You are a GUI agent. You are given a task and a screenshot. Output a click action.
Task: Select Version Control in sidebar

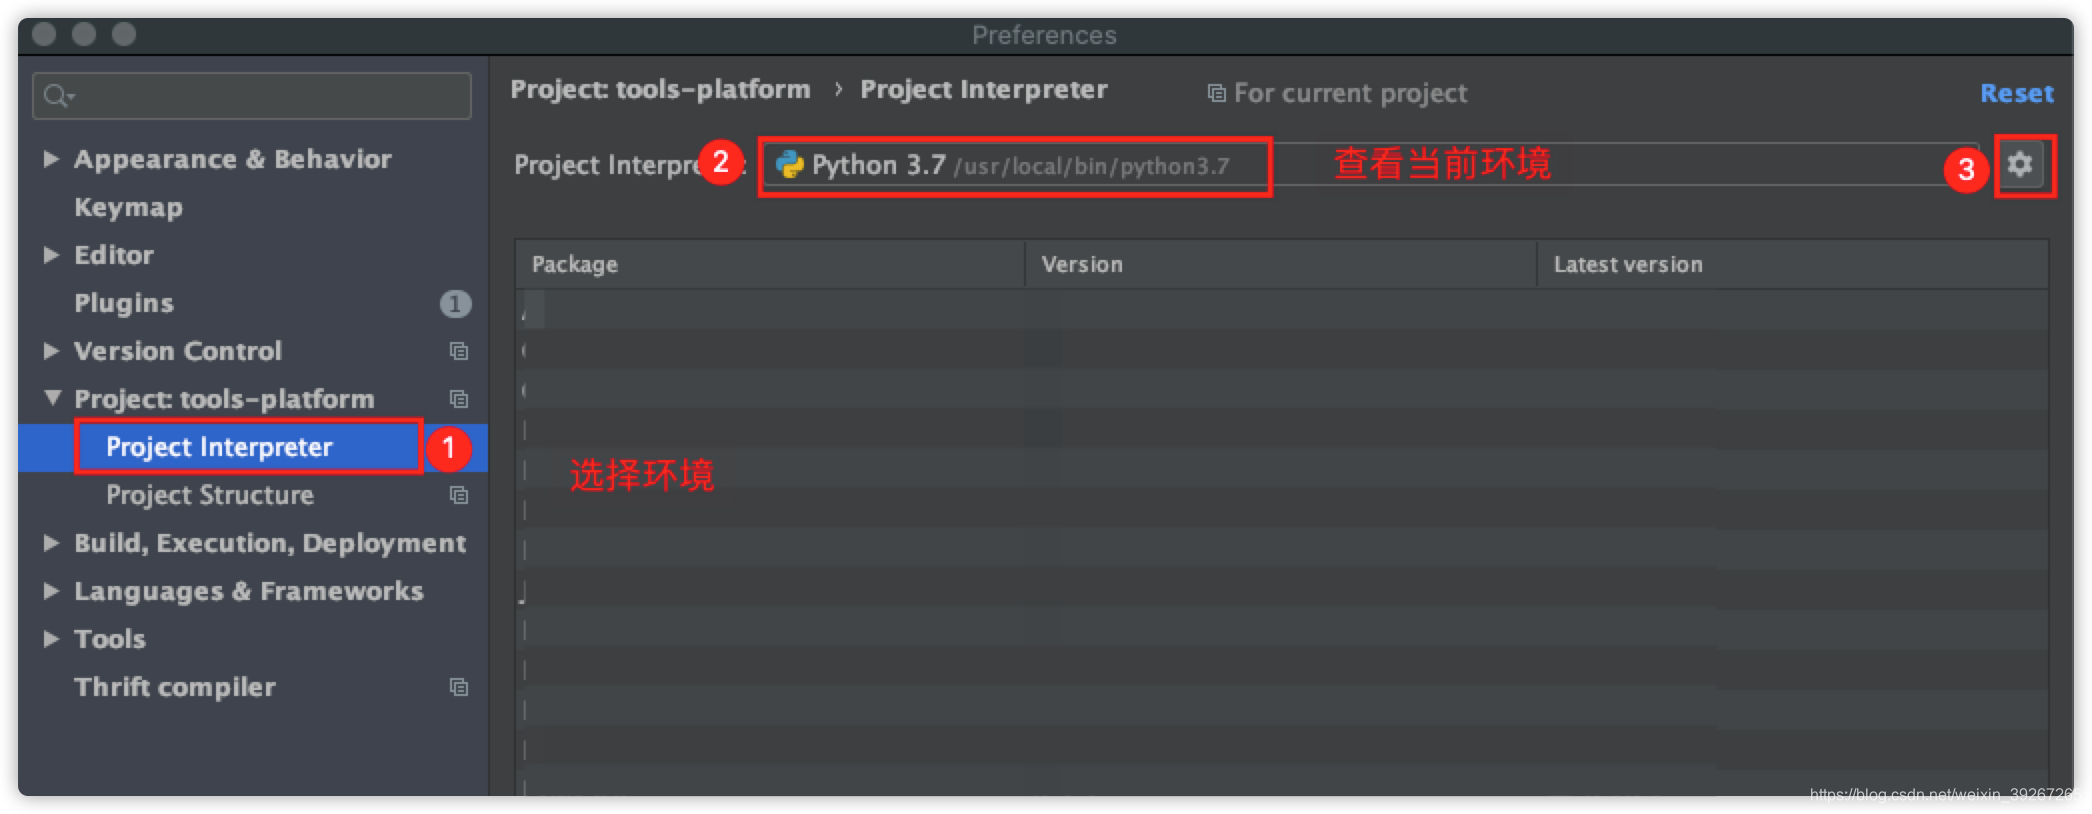pyautogui.click(x=178, y=351)
